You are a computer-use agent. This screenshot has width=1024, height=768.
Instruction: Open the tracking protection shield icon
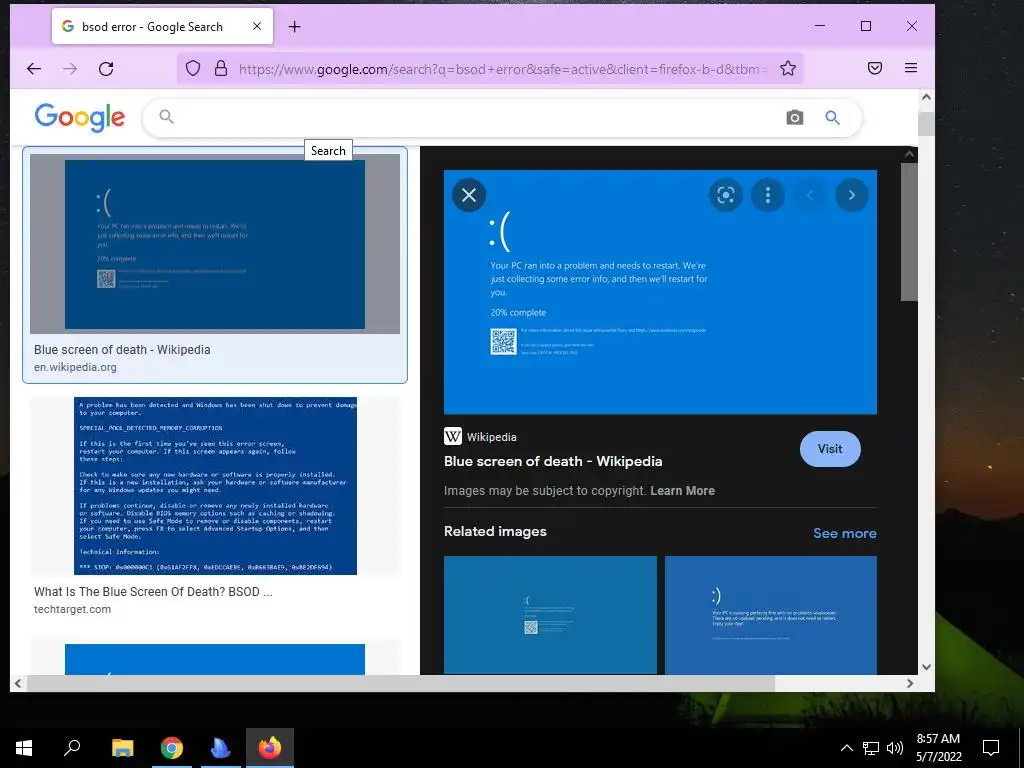(x=193, y=69)
